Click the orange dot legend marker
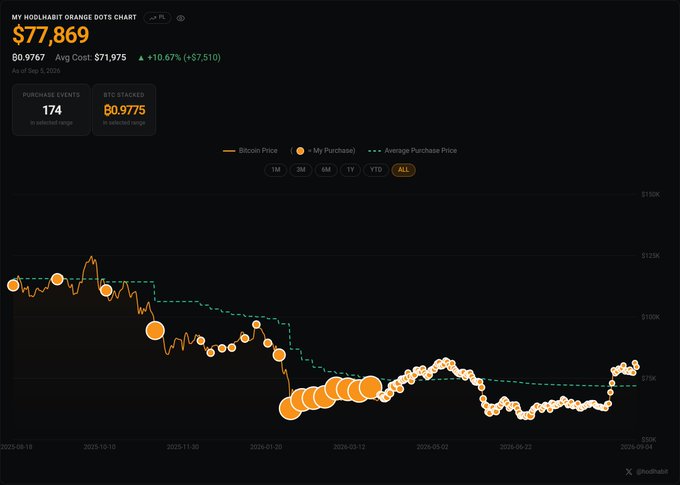 point(300,151)
